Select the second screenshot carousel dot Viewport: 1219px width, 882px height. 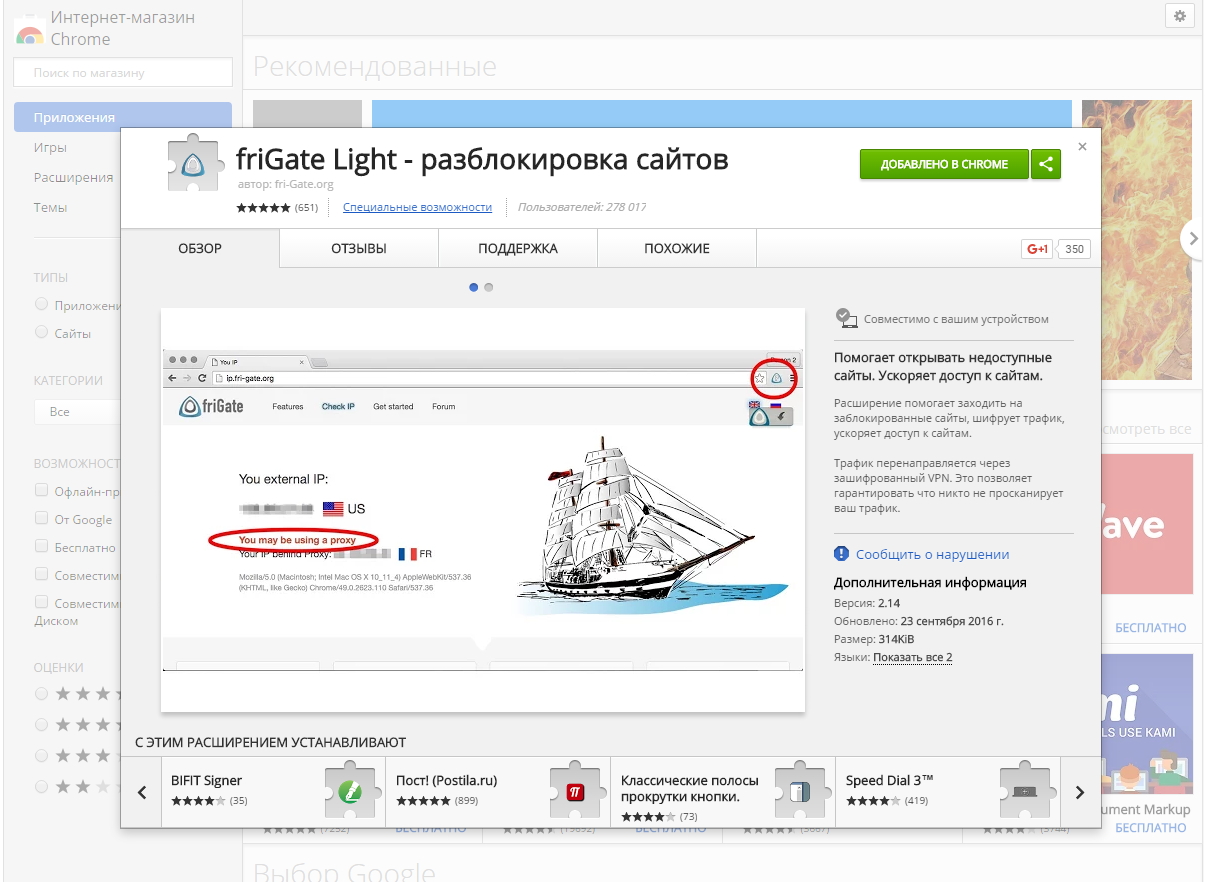[x=488, y=287]
